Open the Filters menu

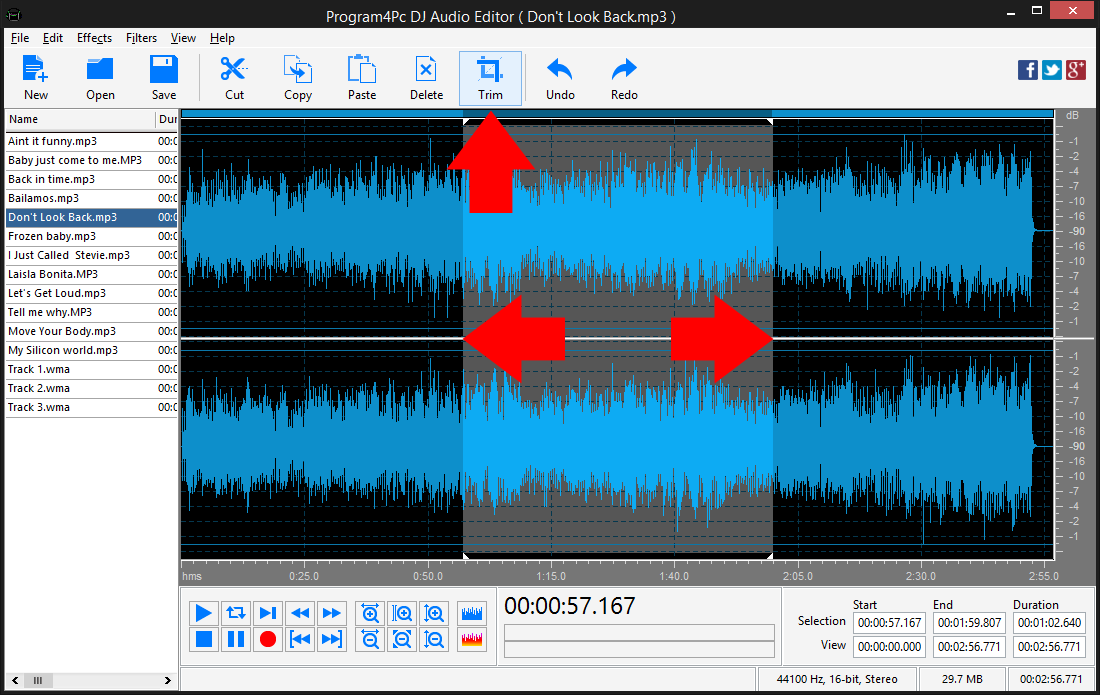pos(141,38)
